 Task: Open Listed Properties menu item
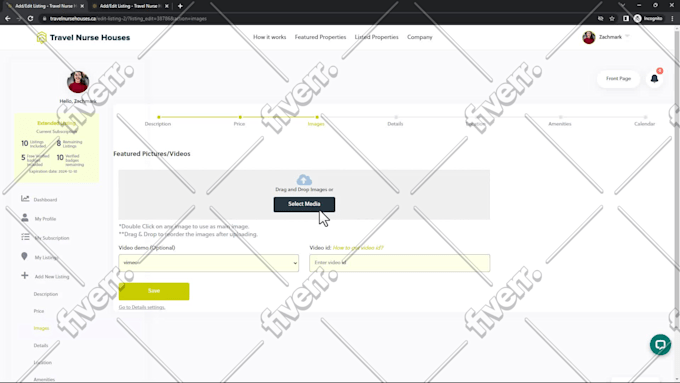(376, 37)
